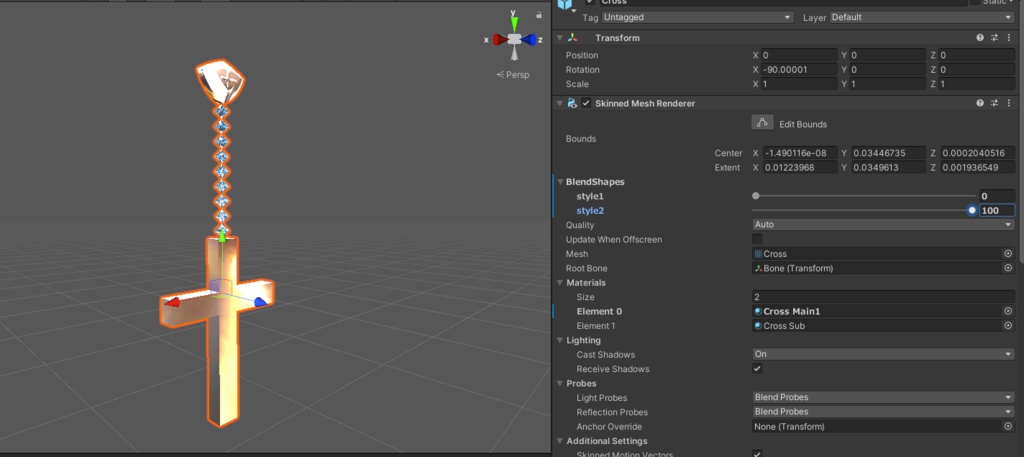Open Skinned Mesh Renderer help icon
The image size is (1024, 457).
click(980, 103)
